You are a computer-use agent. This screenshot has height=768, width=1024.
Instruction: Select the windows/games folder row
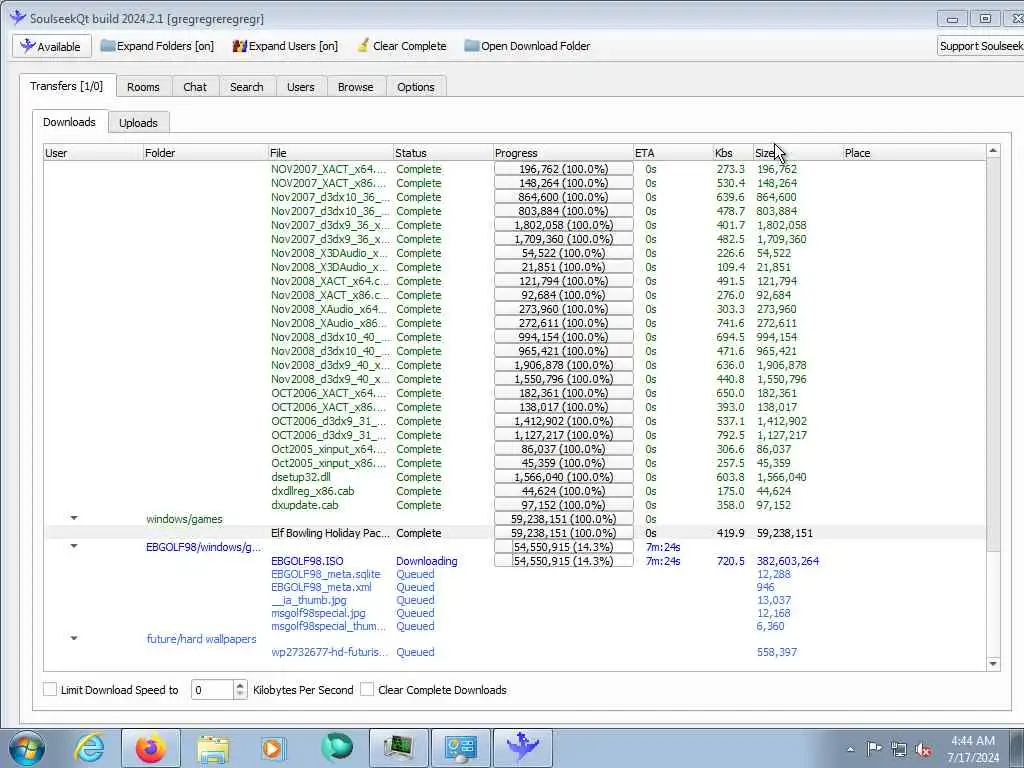(x=515, y=519)
